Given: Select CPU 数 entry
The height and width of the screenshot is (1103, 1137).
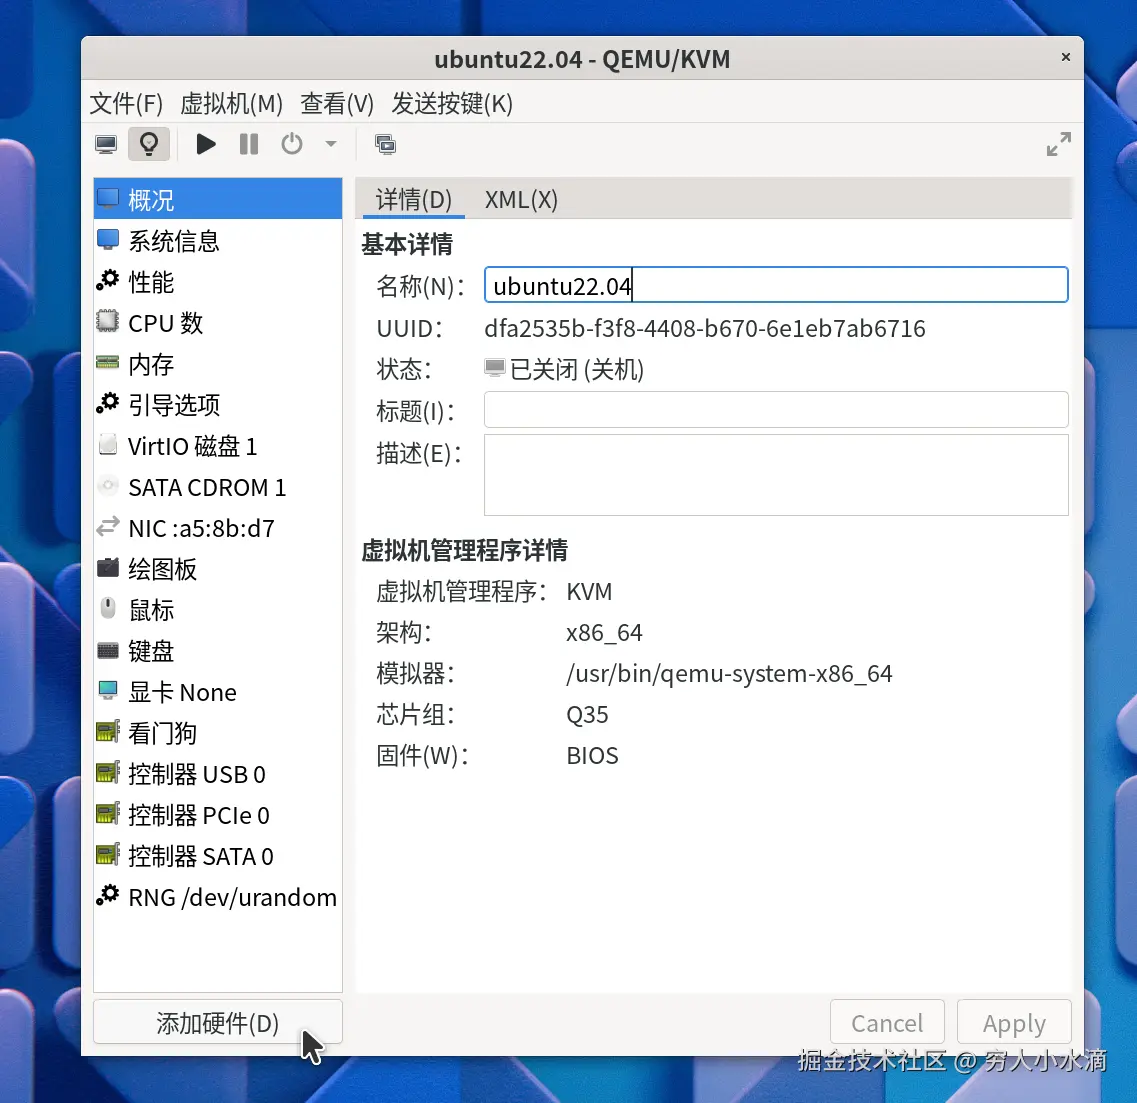Looking at the screenshot, I should click(218, 323).
